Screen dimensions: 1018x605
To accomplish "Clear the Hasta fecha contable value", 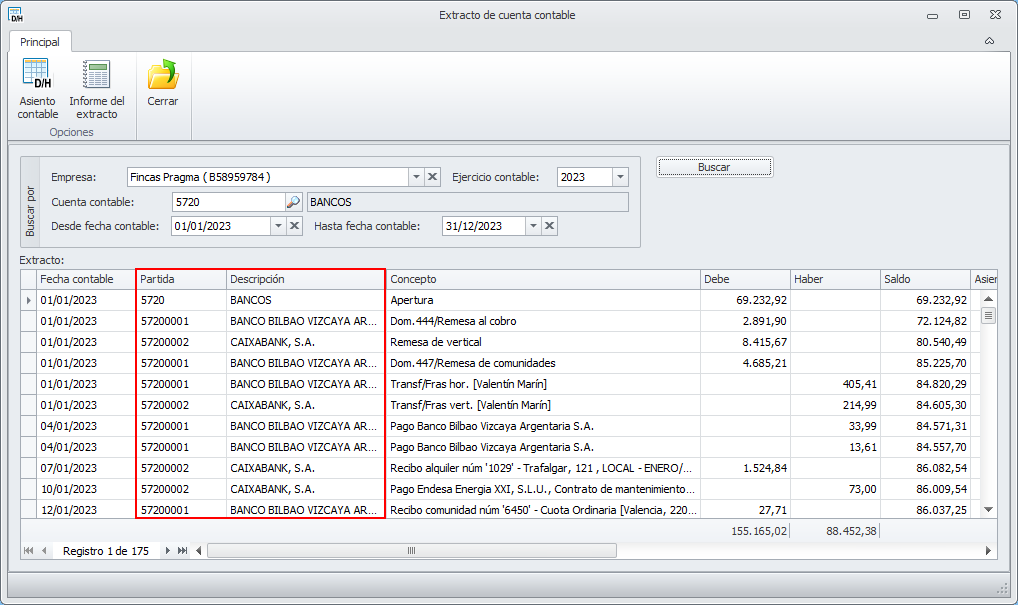I will point(550,226).
